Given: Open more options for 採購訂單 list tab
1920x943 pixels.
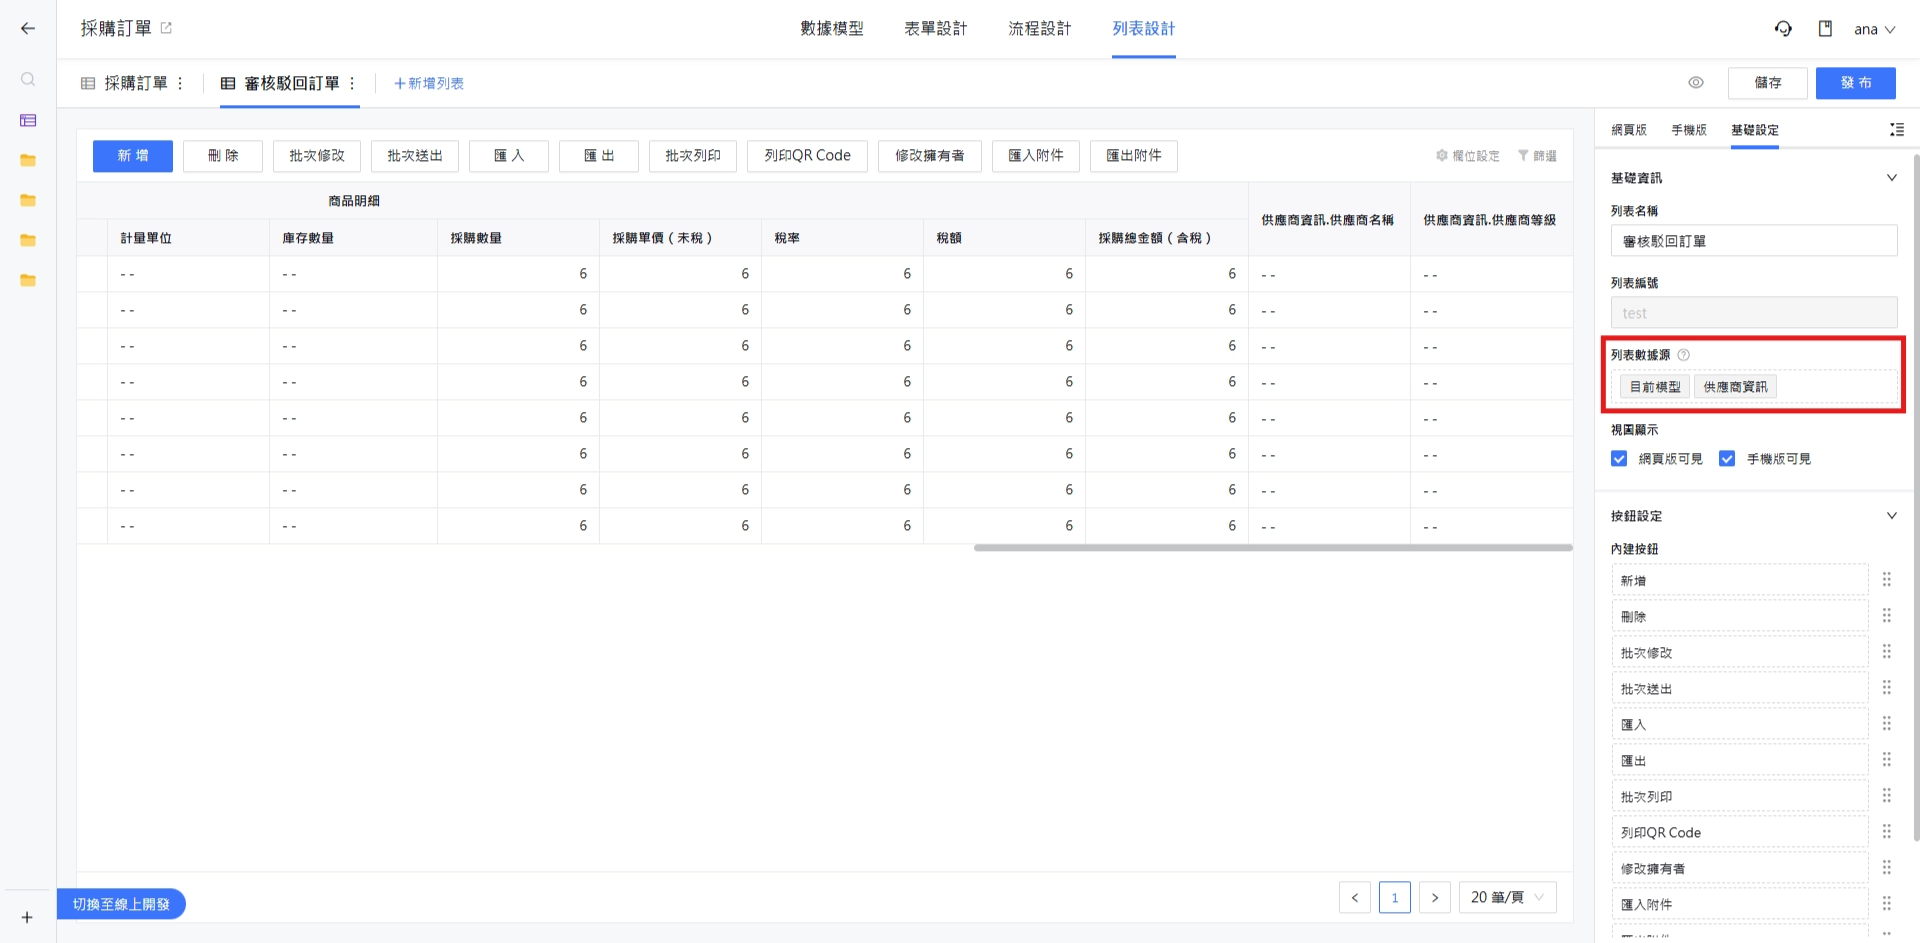Looking at the screenshot, I should click(x=180, y=83).
